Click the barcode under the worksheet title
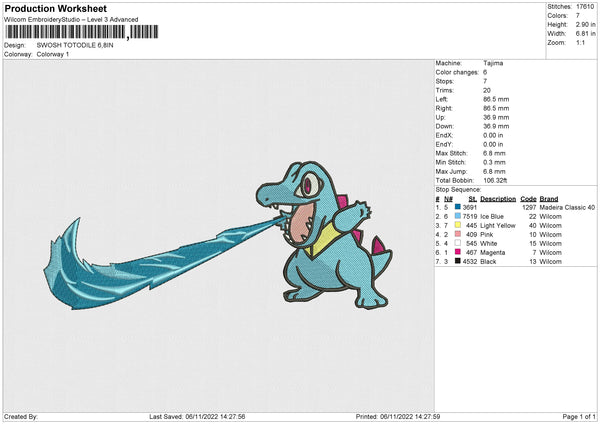Viewport: 600px width, 424px height. [x=82, y=32]
